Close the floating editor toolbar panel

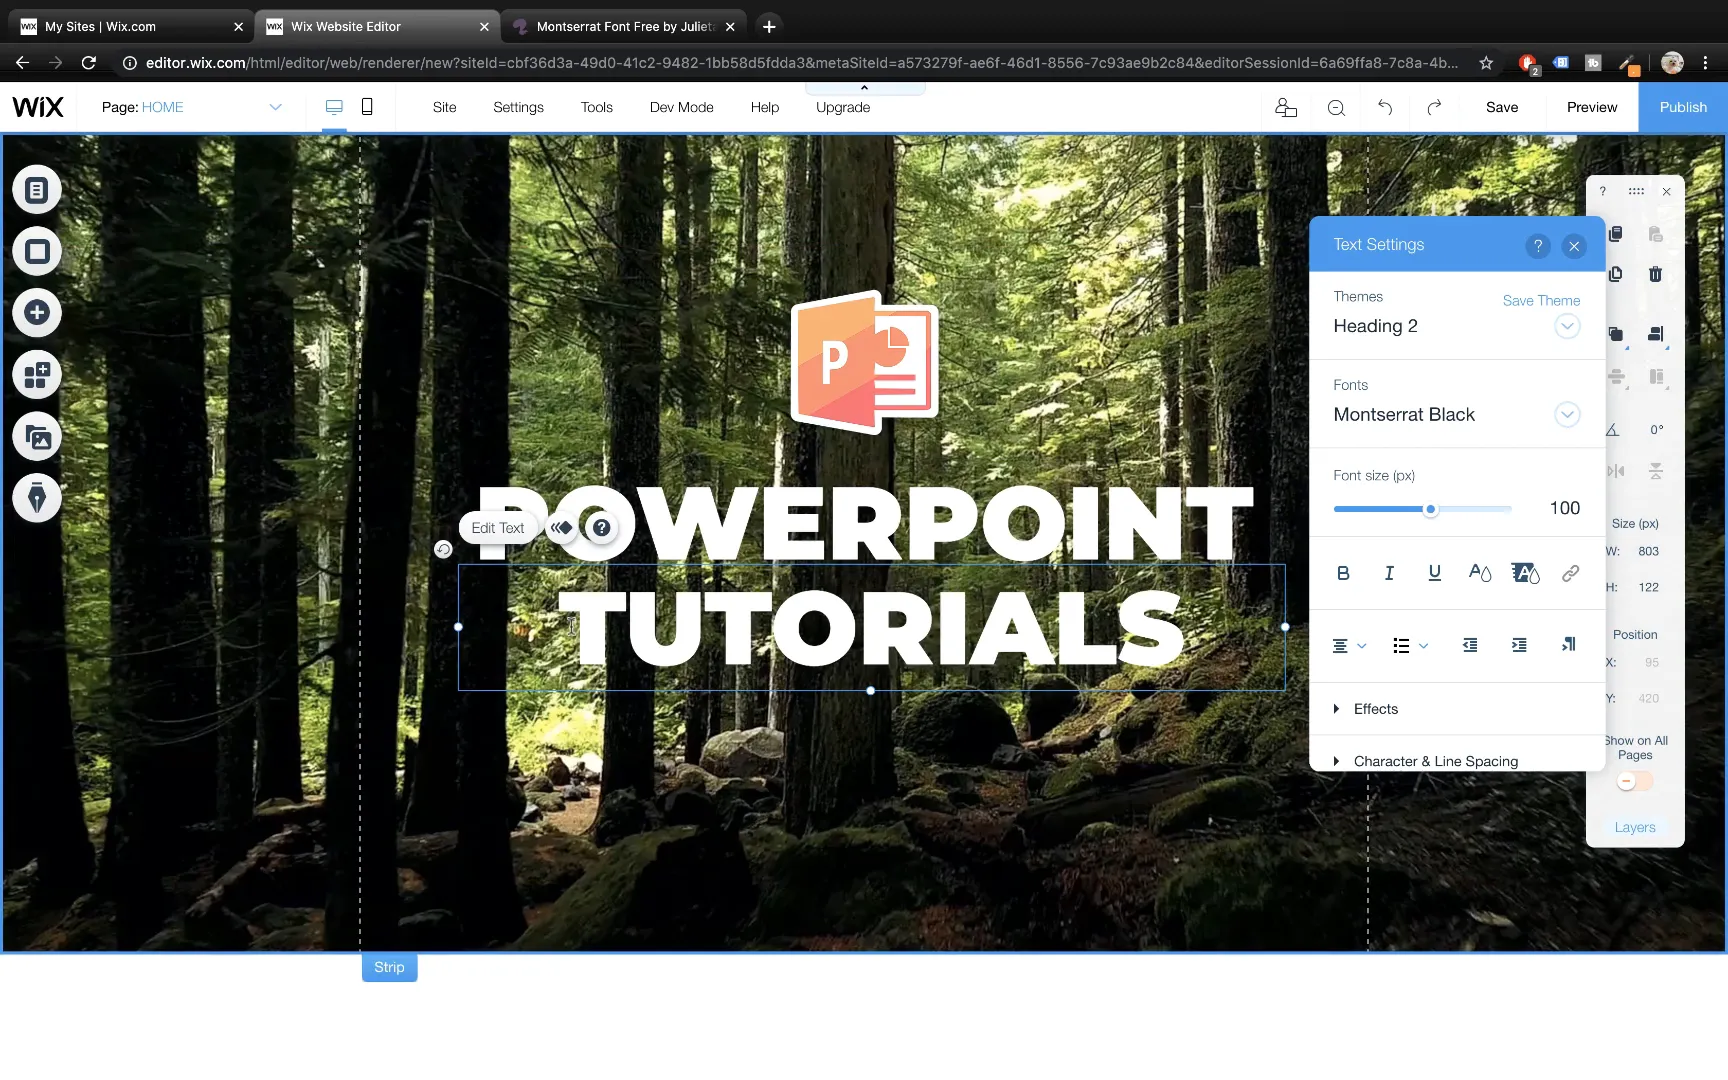tap(1666, 191)
